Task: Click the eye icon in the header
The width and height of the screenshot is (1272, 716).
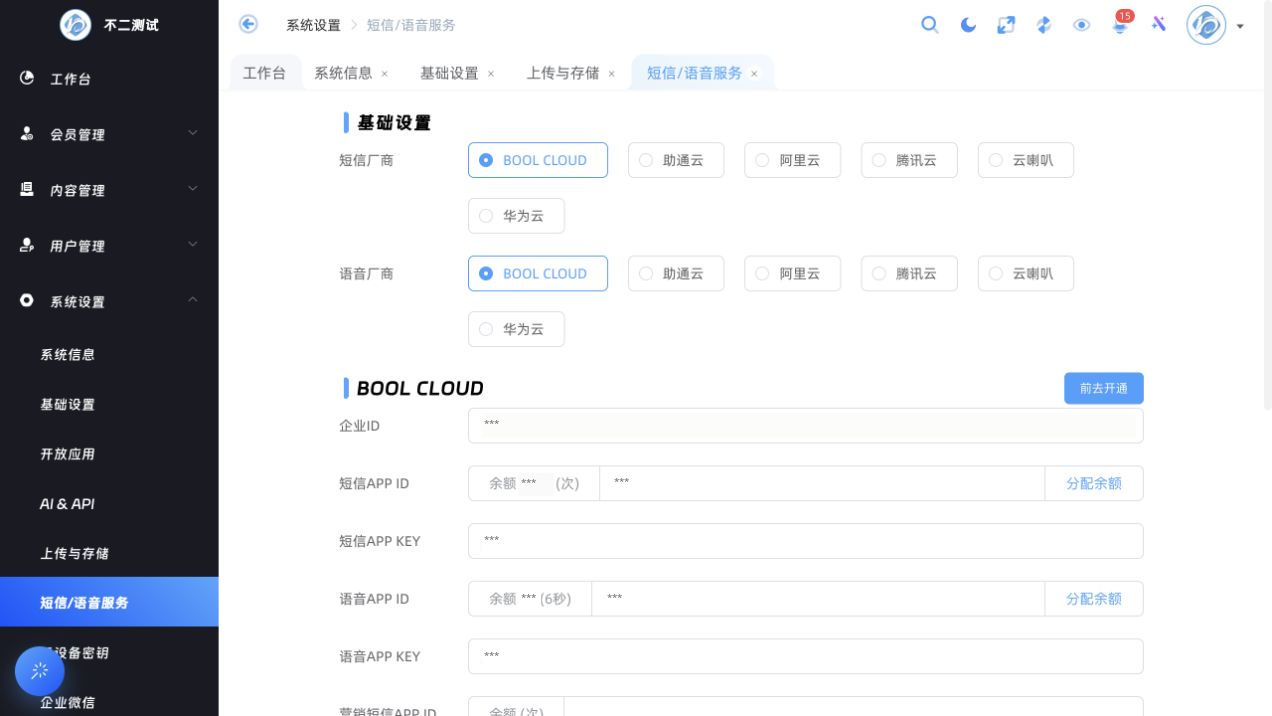Action: tap(1082, 25)
